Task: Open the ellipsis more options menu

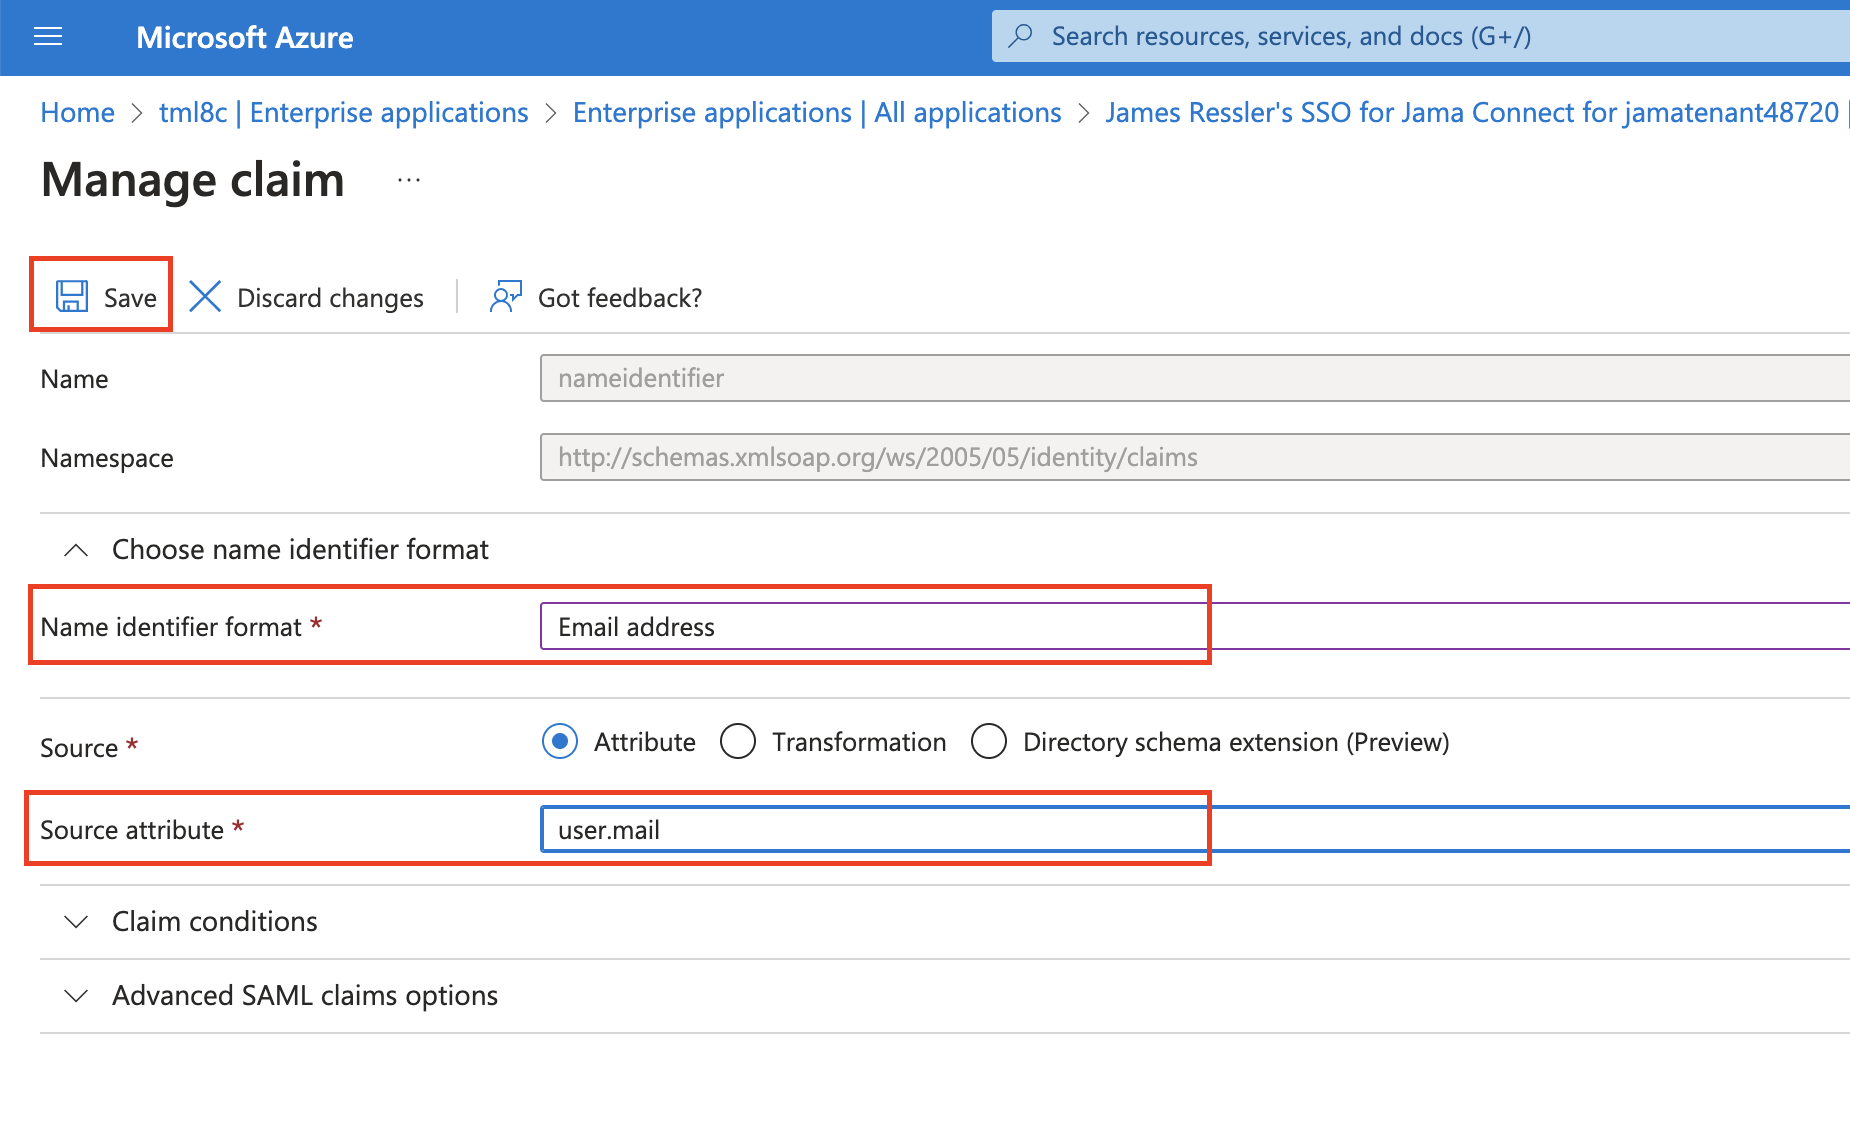Action: pyautogui.click(x=408, y=181)
